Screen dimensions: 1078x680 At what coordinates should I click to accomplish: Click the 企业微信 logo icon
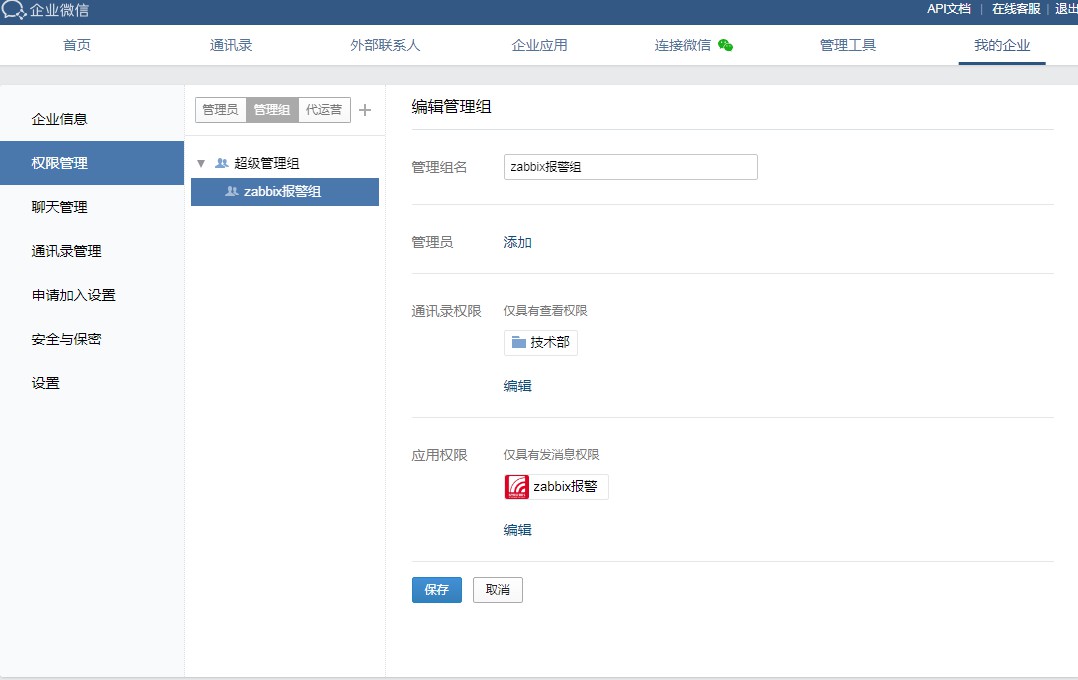coord(14,10)
